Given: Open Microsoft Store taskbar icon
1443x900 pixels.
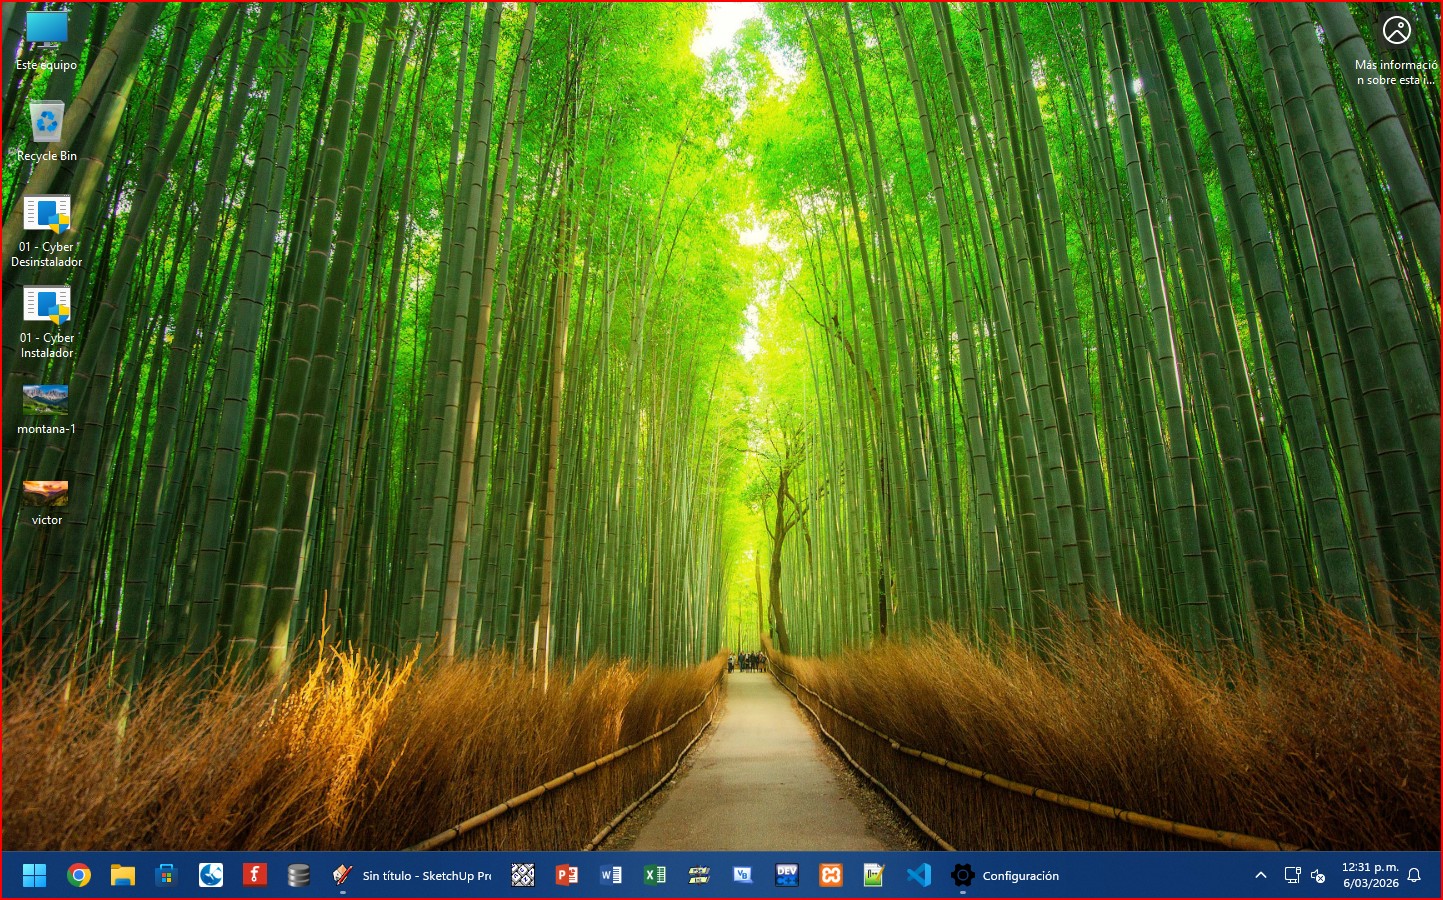Looking at the screenshot, I should pos(166,876).
